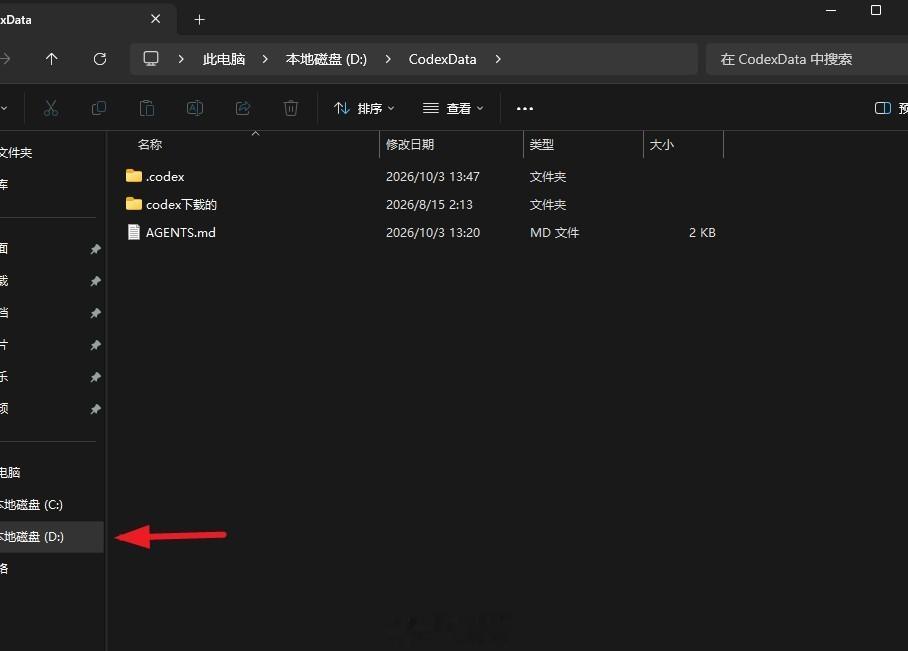Sort by the 修改日期 column header

[410, 144]
